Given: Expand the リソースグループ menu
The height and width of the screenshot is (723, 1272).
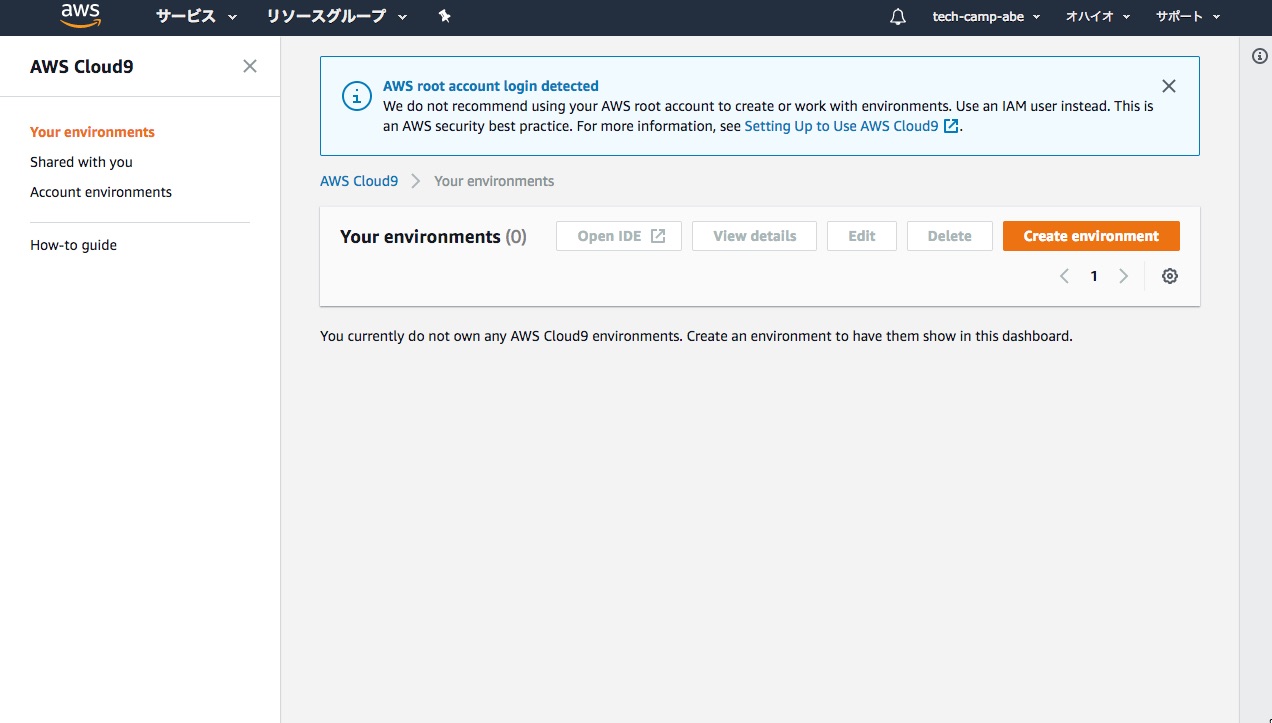Looking at the screenshot, I should point(337,16).
